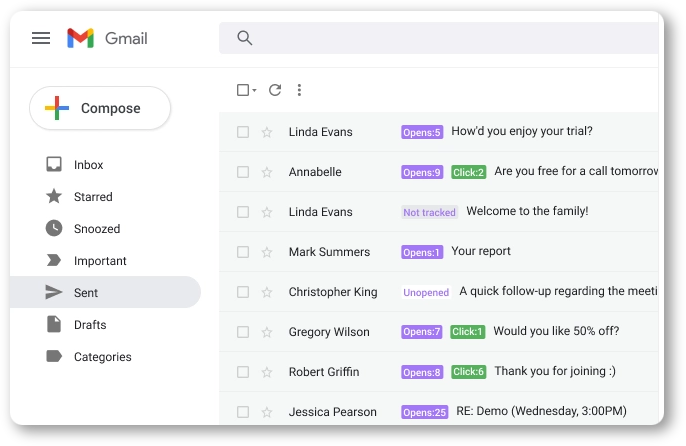Click the Inbox tray icon

coord(54,165)
